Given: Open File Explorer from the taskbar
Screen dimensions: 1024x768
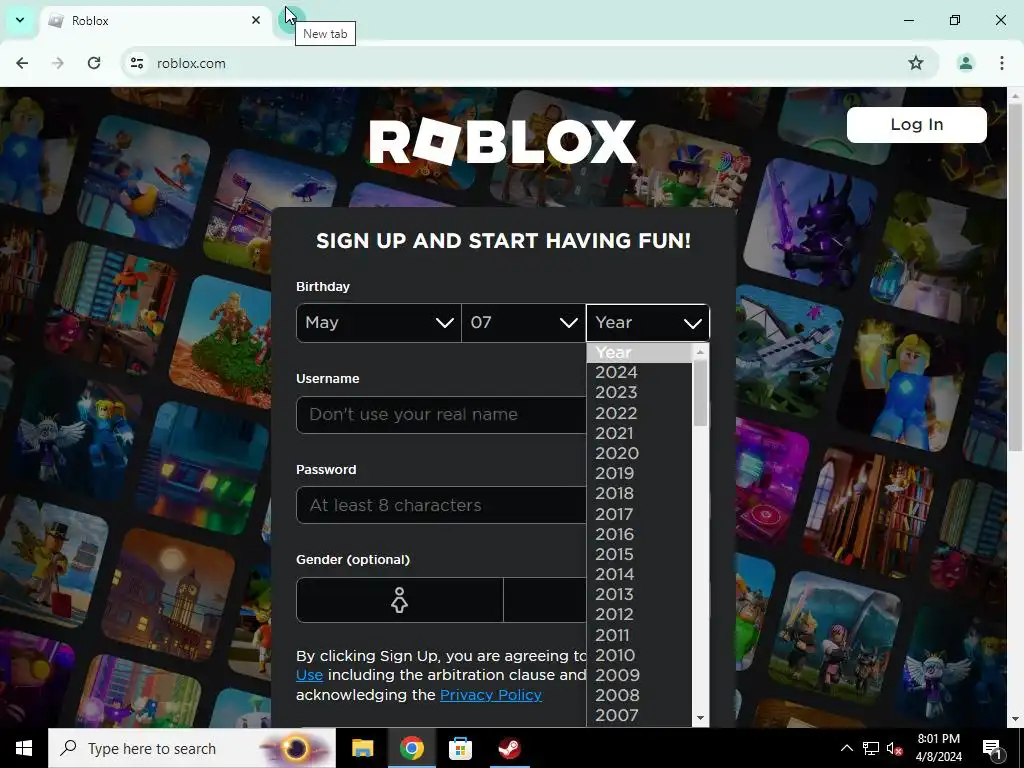Looking at the screenshot, I should coord(362,748).
